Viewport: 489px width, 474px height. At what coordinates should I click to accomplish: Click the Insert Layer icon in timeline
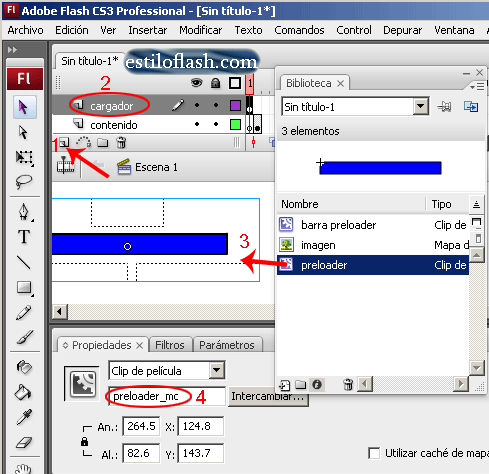pos(64,143)
